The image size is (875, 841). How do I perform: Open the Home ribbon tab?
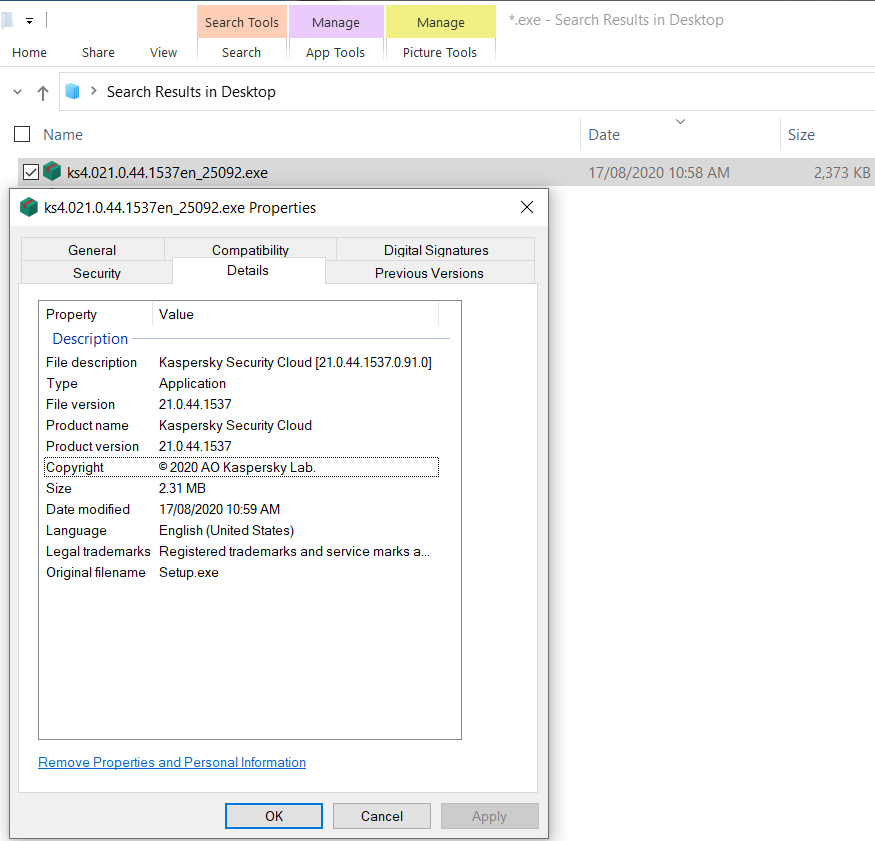pos(30,52)
